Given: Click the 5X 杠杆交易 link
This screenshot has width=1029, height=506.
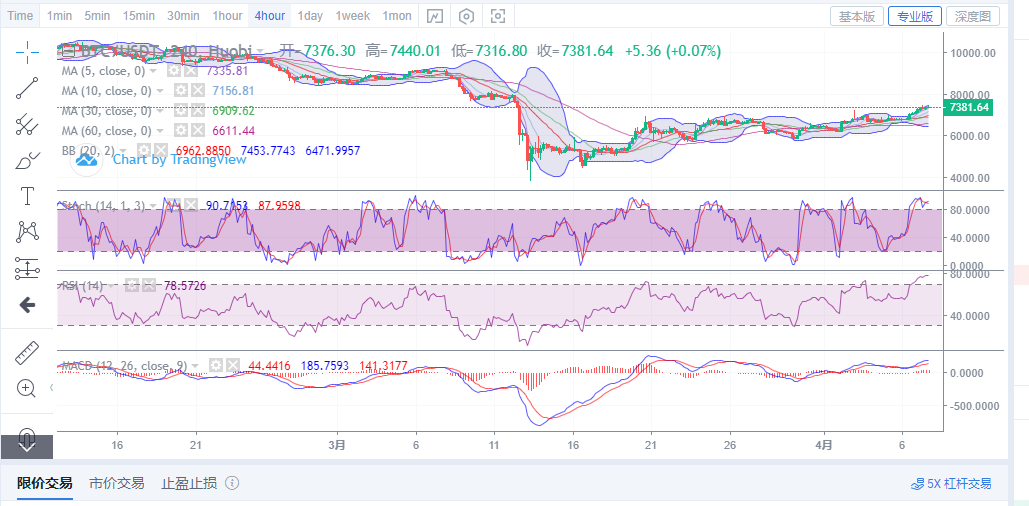Looking at the screenshot, I should [x=951, y=484].
